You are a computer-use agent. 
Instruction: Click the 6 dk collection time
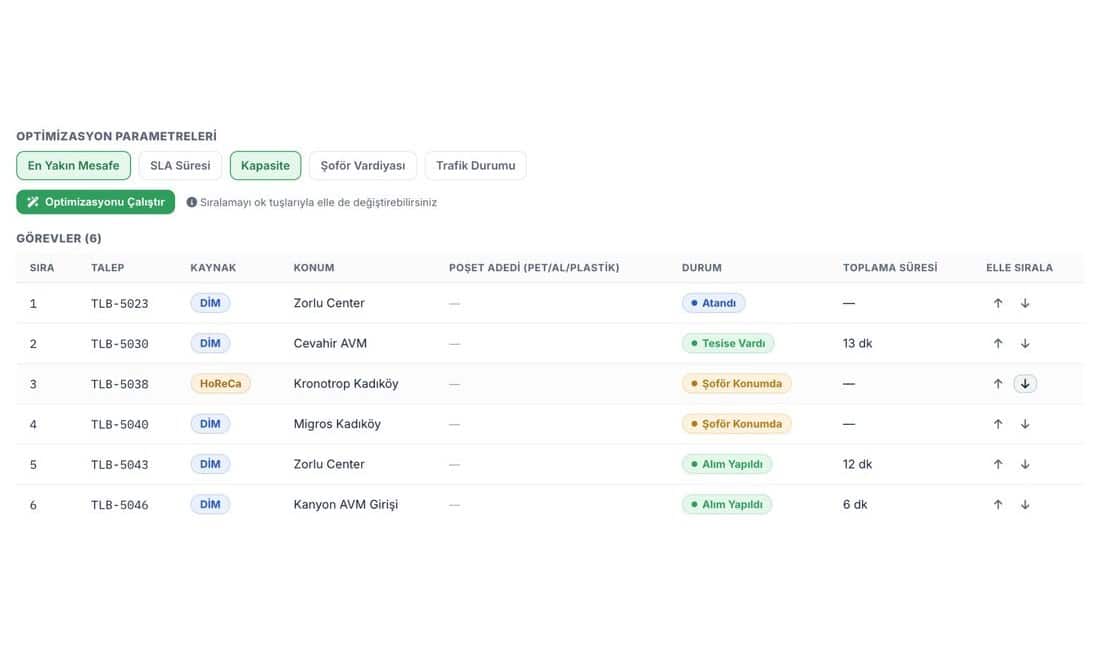tap(854, 504)
